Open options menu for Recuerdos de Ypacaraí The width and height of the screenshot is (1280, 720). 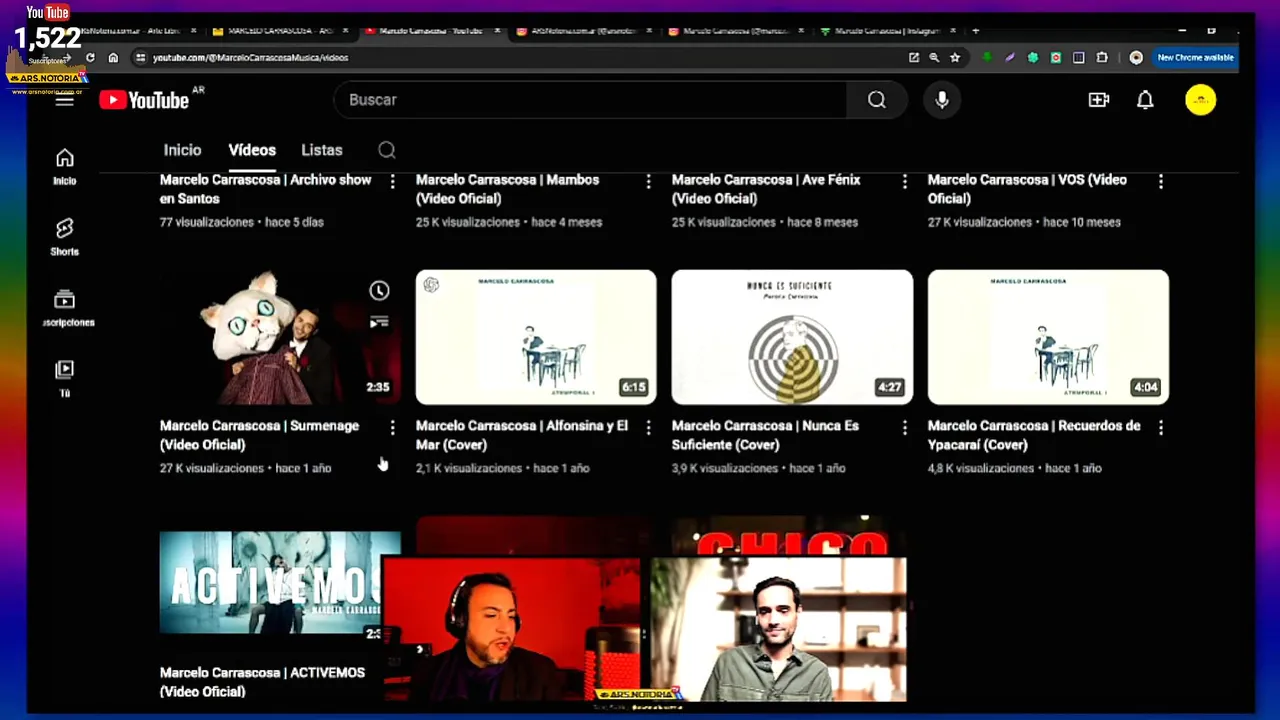tap(1160, 427)
